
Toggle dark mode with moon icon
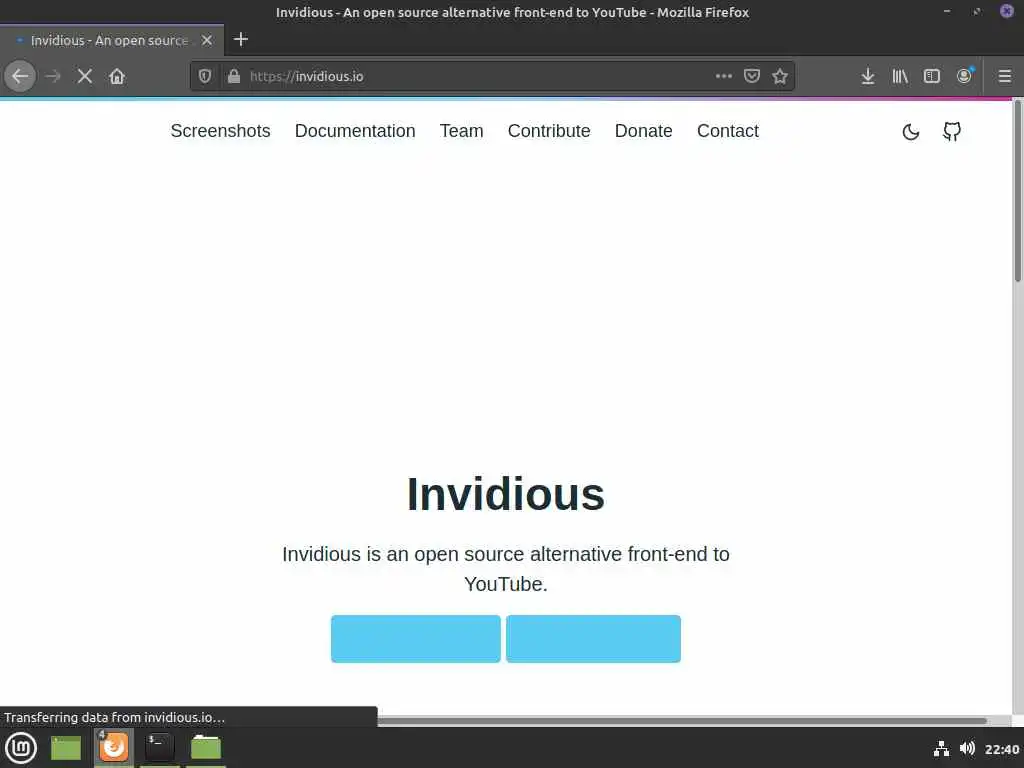coord(910,132)
